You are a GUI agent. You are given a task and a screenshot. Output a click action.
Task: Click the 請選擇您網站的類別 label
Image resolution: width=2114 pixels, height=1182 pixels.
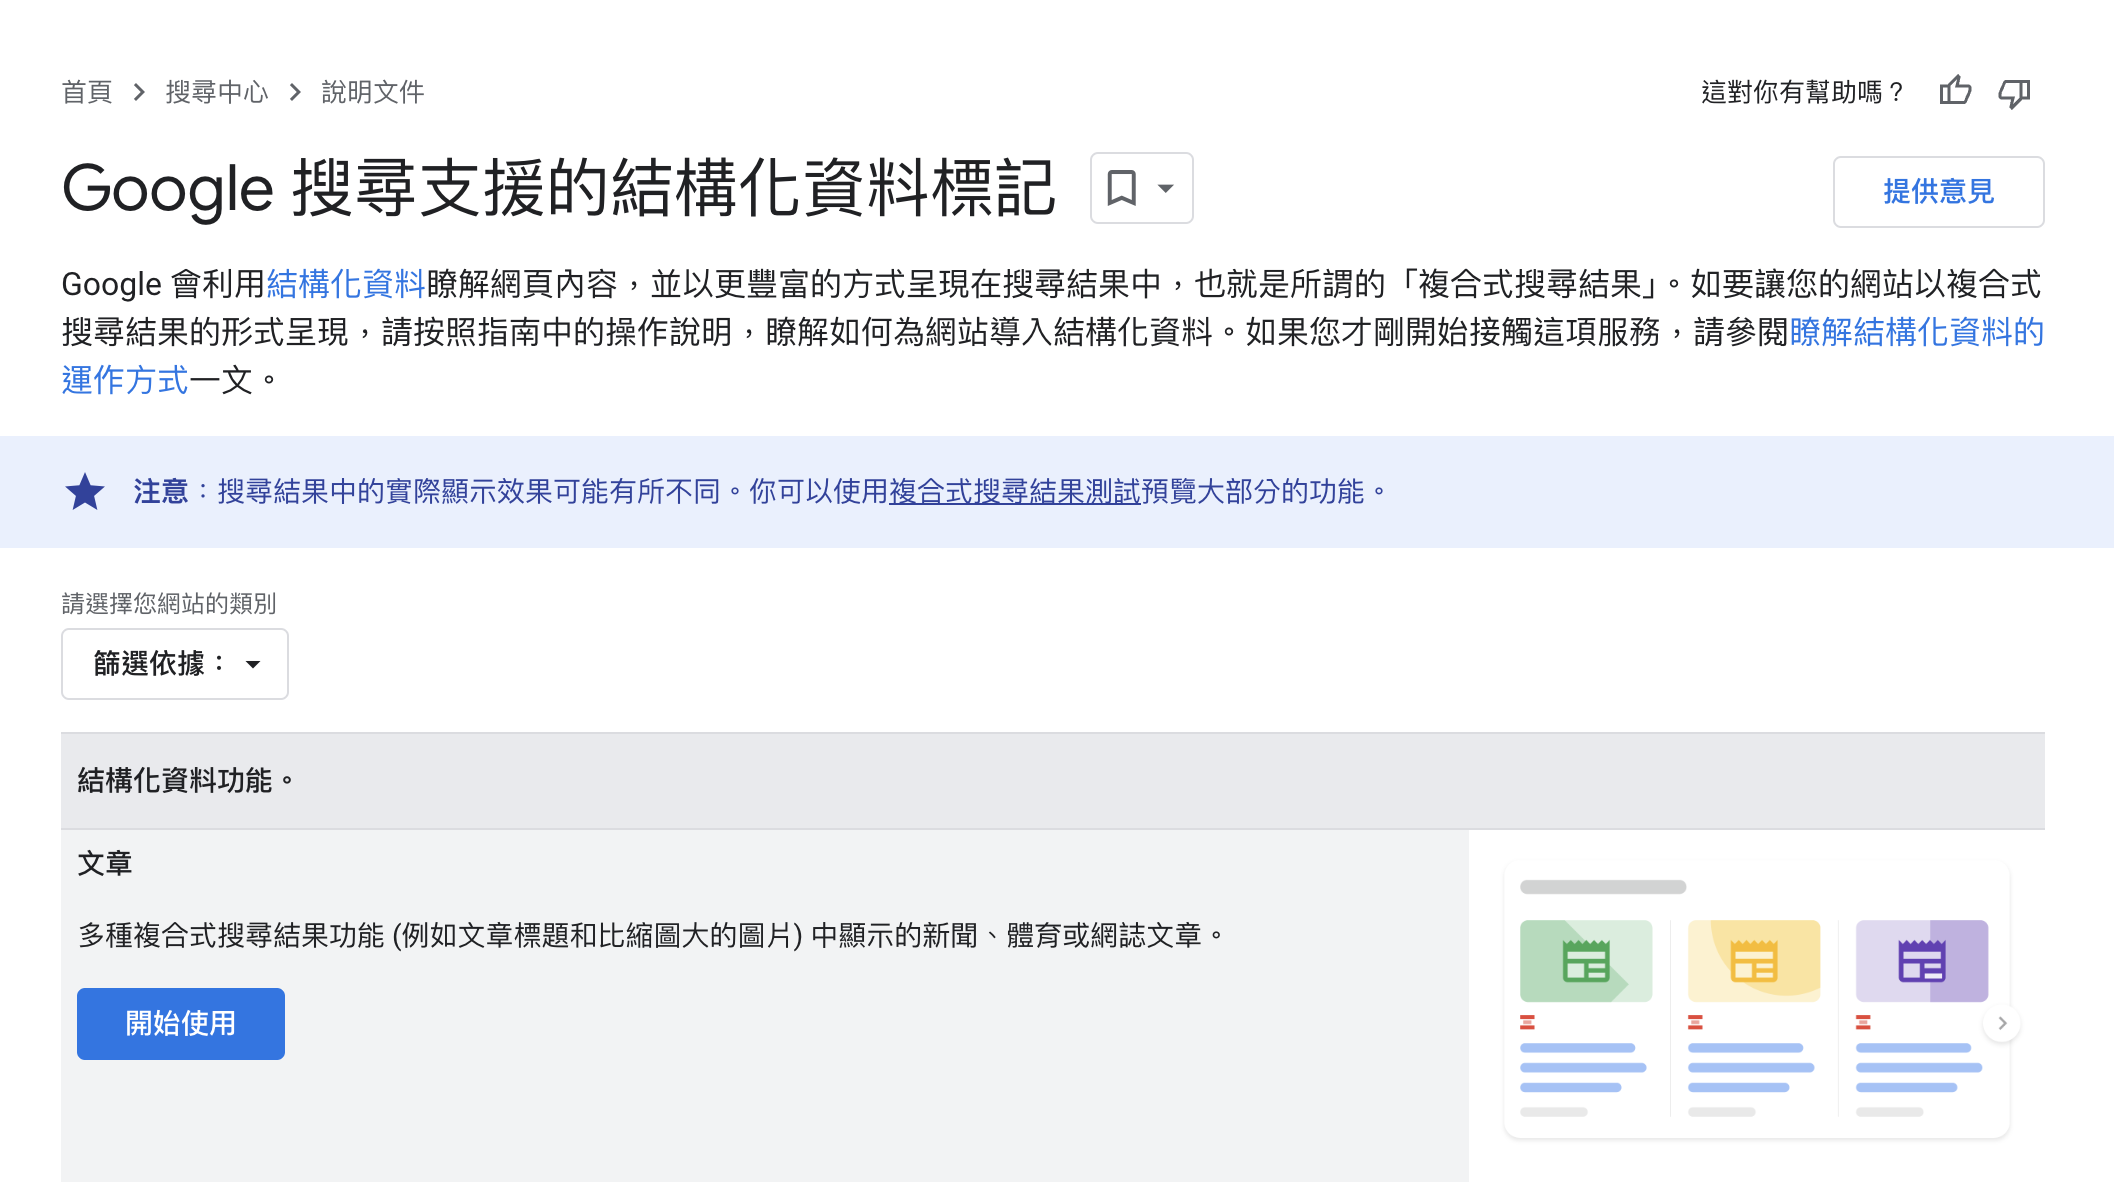click(x=169, y=603)
